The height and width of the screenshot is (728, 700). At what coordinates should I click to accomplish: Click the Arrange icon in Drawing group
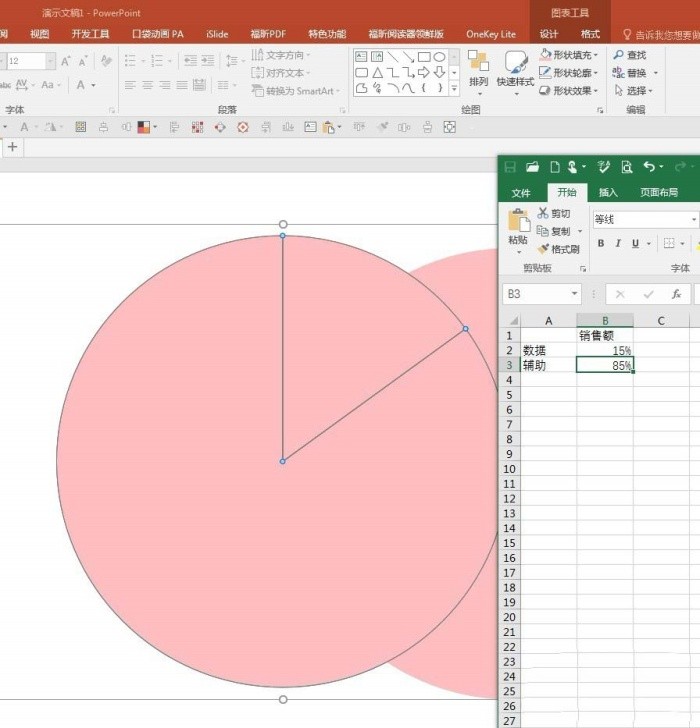coord(478,62)
